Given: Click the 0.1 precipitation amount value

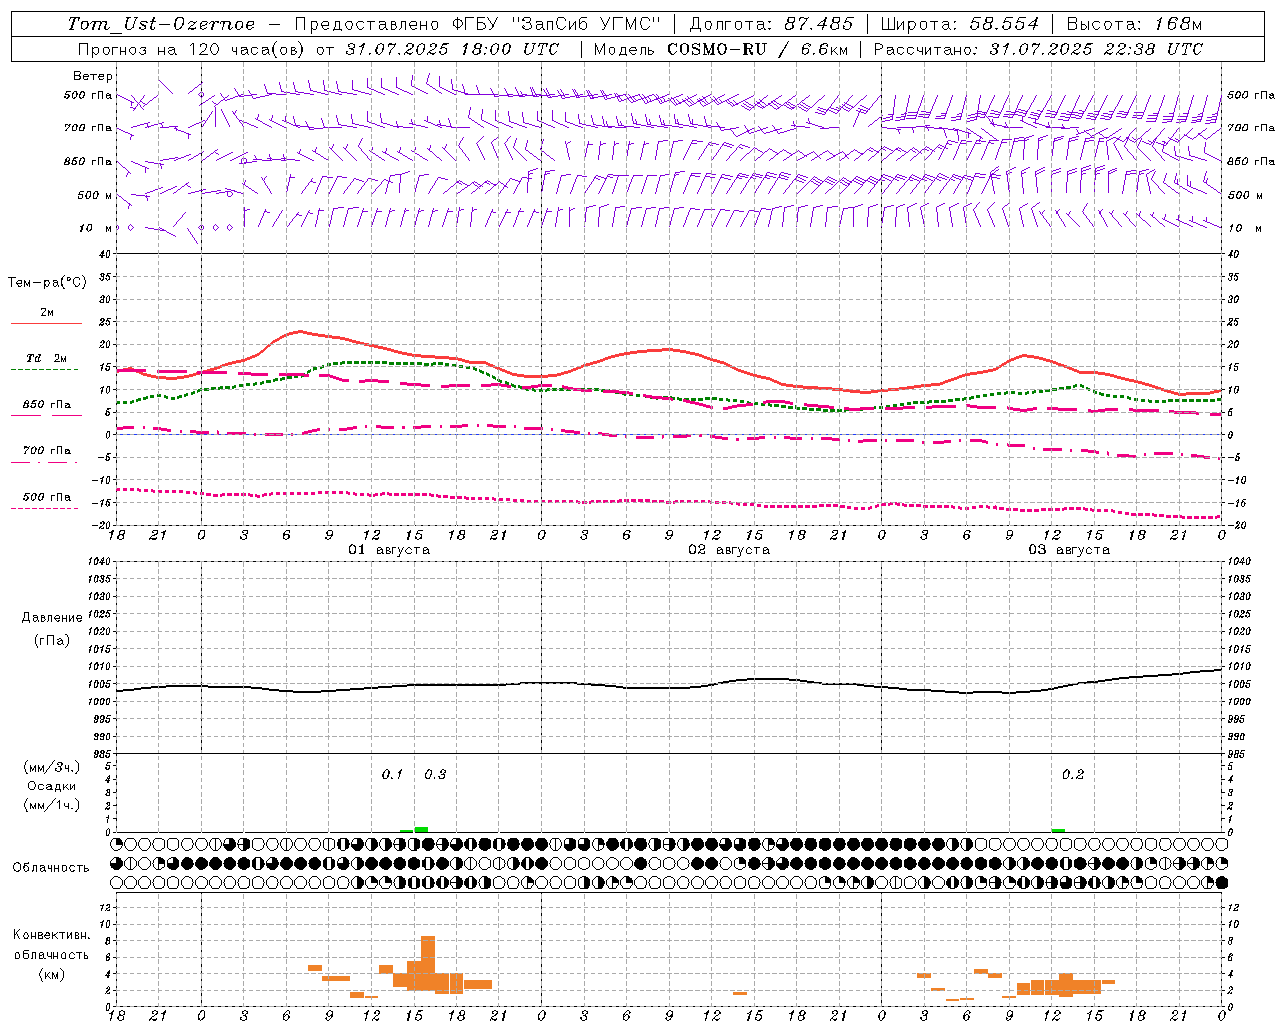Looking at the screenshot, I should pyautogui.click(x=392, y=775).
